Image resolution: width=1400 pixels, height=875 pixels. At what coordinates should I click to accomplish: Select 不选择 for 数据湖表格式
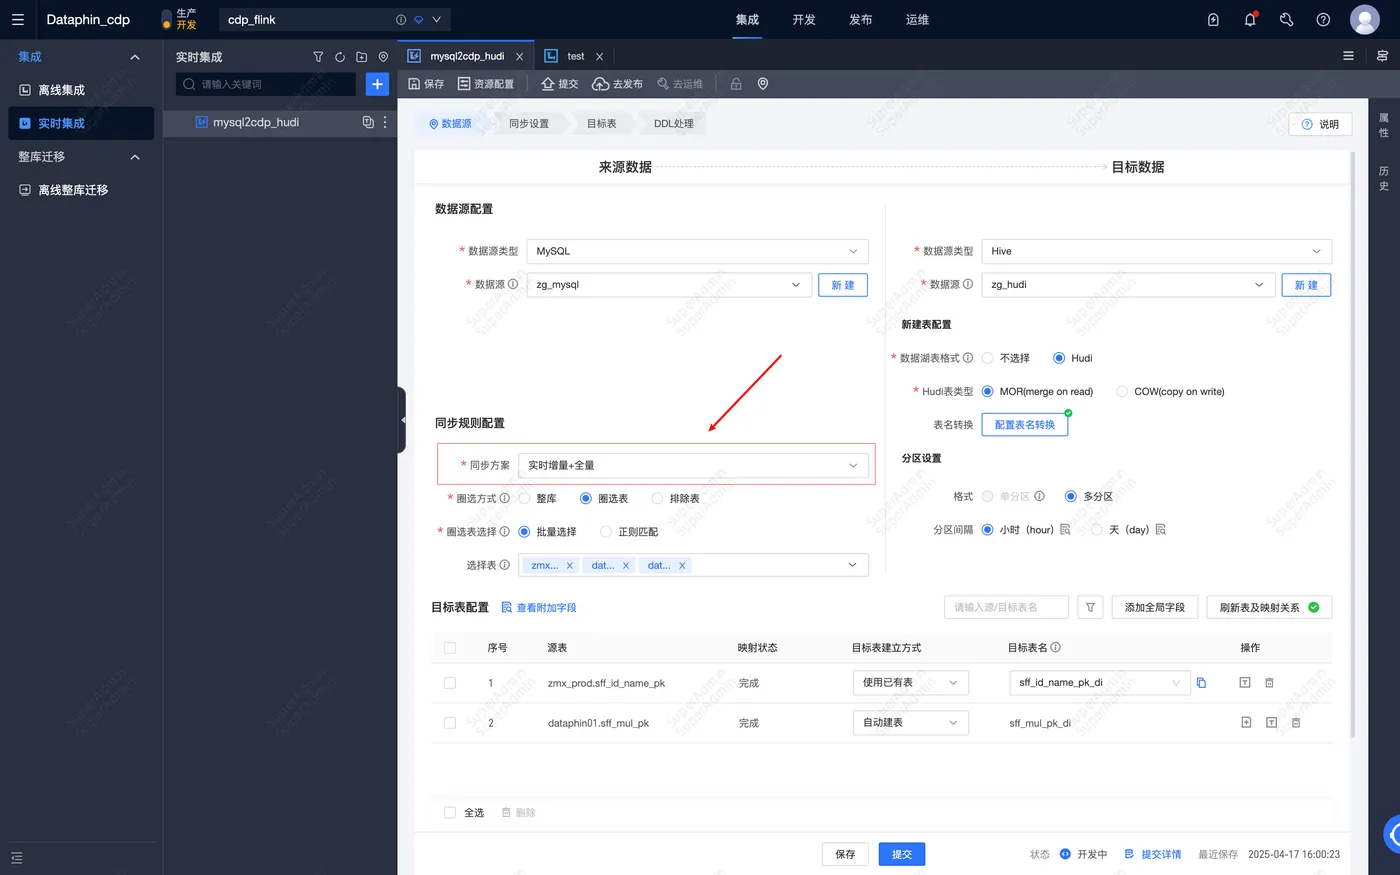tap(988, 358)
